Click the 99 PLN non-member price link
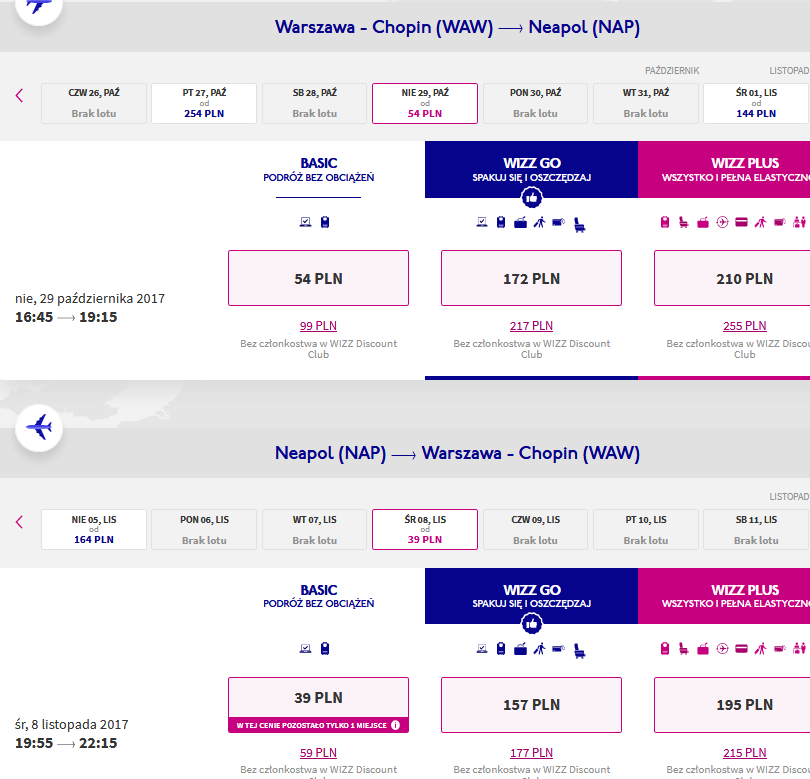The height and width of the screenshot is (779, 810). click(x=318, y=326)
